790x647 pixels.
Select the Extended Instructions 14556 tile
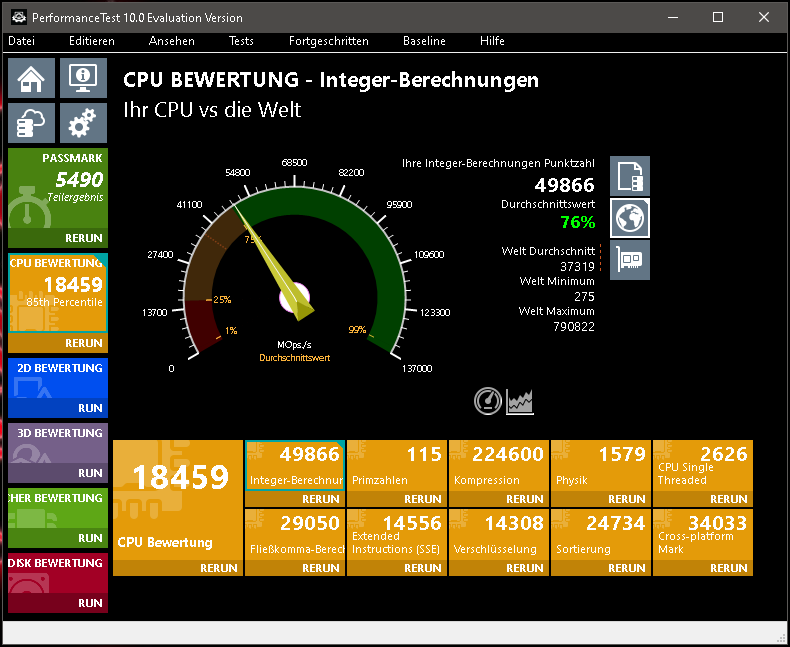[x=397, y=535]
